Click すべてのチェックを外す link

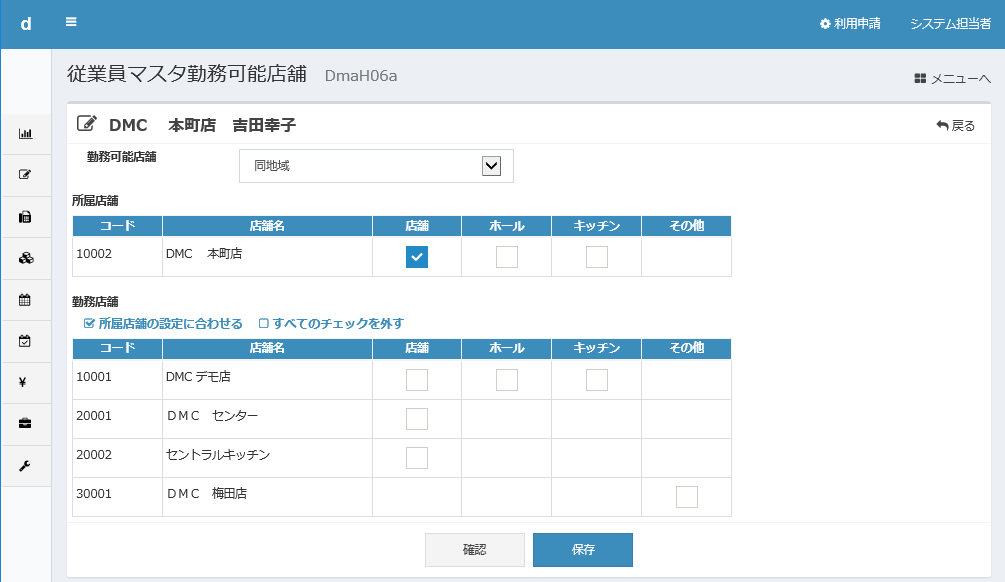click(x=331, y=324)
